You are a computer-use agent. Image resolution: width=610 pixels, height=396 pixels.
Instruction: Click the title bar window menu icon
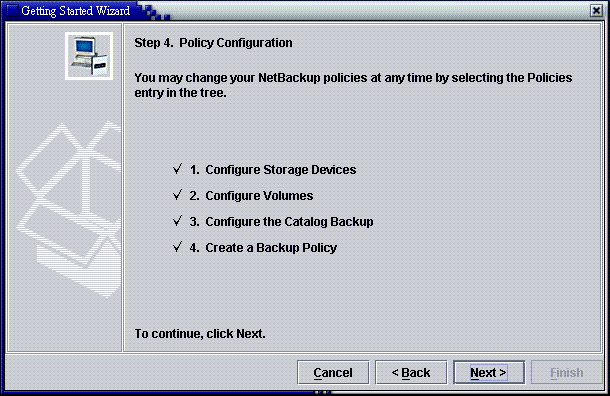(12, 11)
